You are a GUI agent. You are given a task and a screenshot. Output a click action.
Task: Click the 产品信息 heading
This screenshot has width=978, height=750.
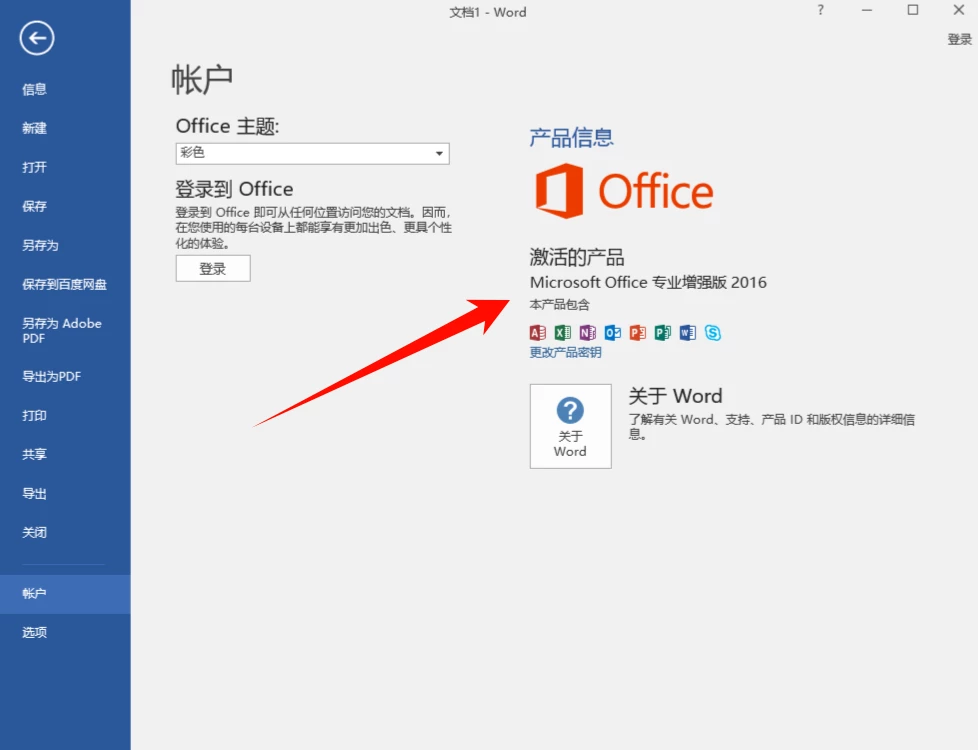point(571,137)
